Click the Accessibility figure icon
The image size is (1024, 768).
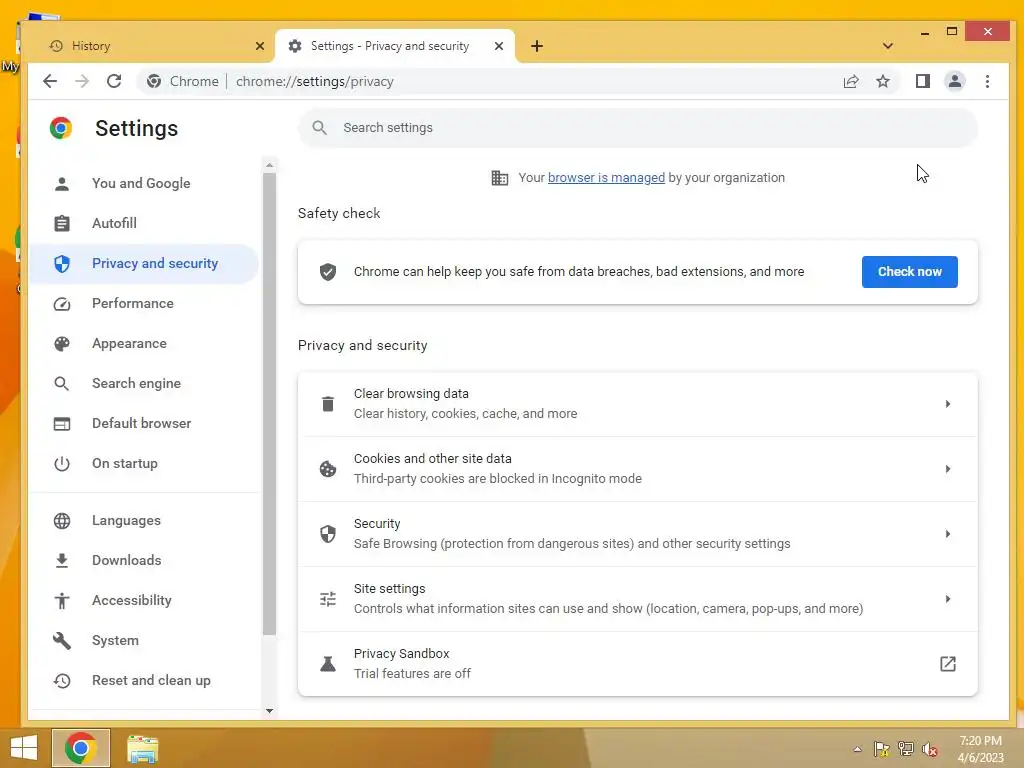[x=62, y=600]
